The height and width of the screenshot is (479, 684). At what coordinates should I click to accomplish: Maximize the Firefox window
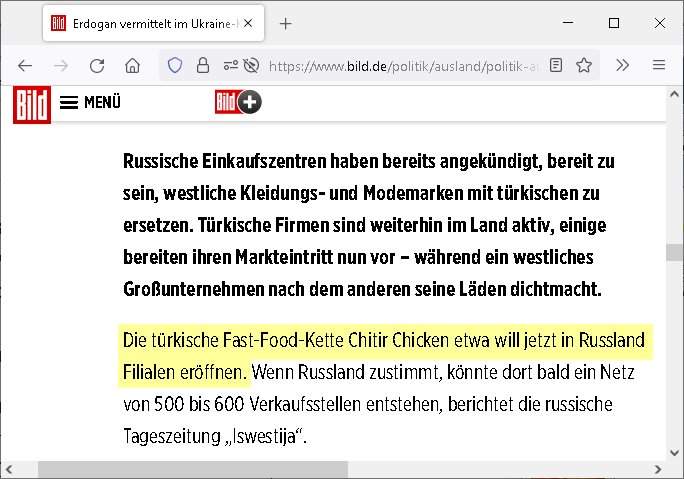[614, 23]
